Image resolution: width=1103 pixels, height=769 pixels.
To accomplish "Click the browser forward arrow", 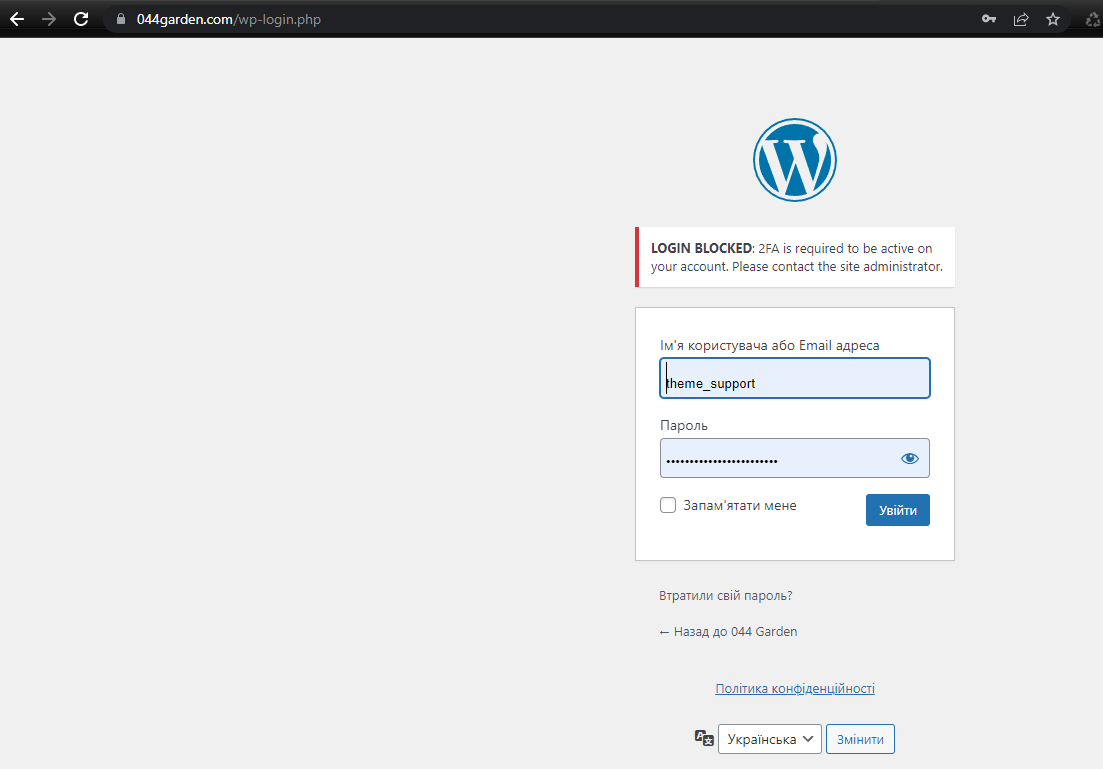I will pyautogui.click(x=49, y=19).
